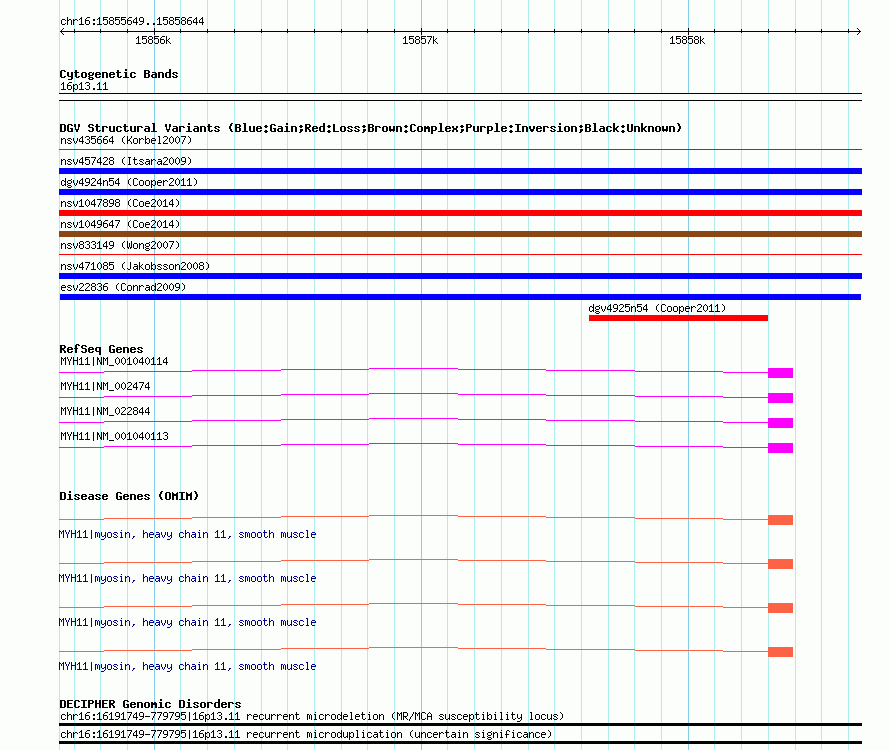Image resolution: width=890 pixels, height=750 pixels.
Task: Open variant nsv457428 (Itsara2009) label
Action: (x=126, y=161)
